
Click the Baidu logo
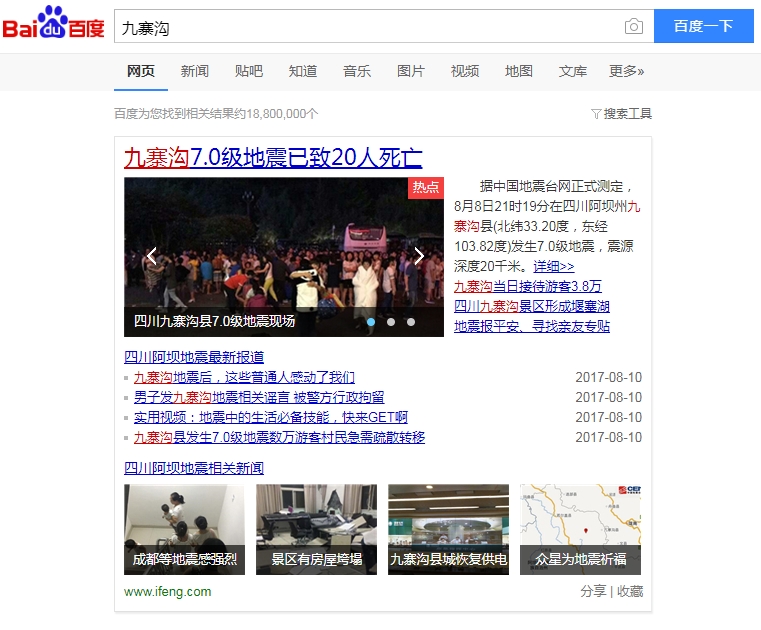(53, 25)
